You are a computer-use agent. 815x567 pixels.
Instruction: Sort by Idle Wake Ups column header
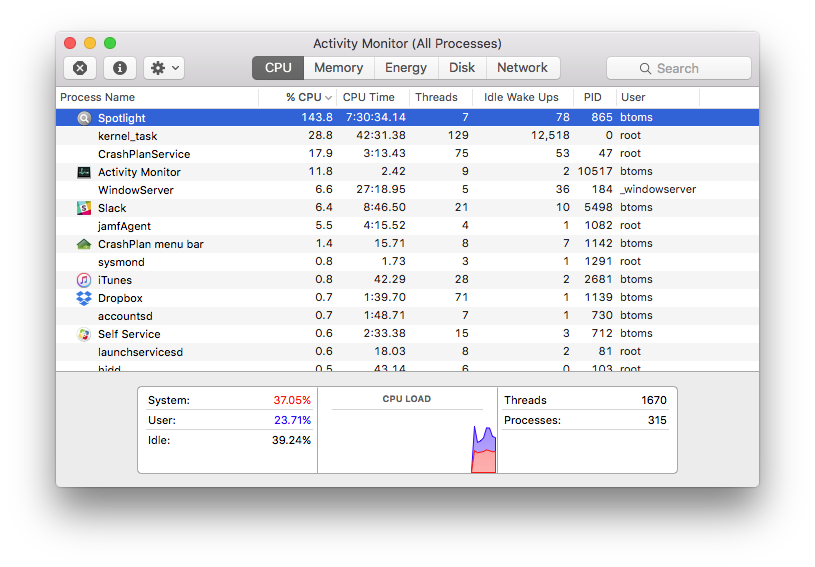pyautogui.click(x=523, y=97)
